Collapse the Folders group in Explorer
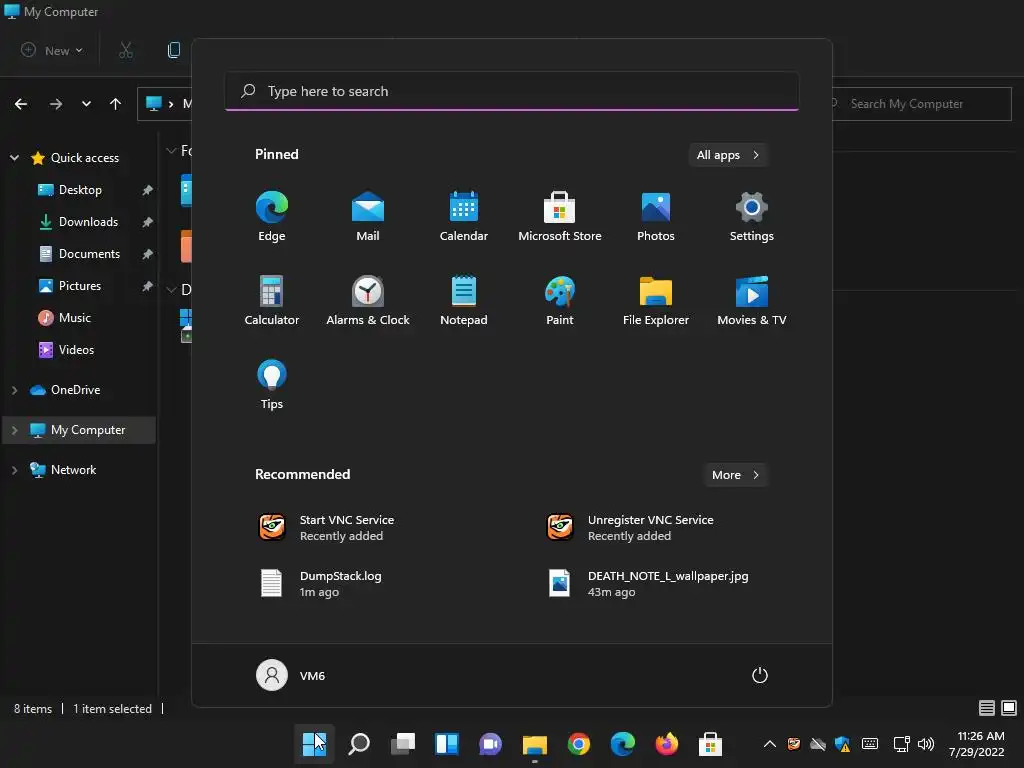This screenshot has width=1024, height=768. click(x=171, y=151)
